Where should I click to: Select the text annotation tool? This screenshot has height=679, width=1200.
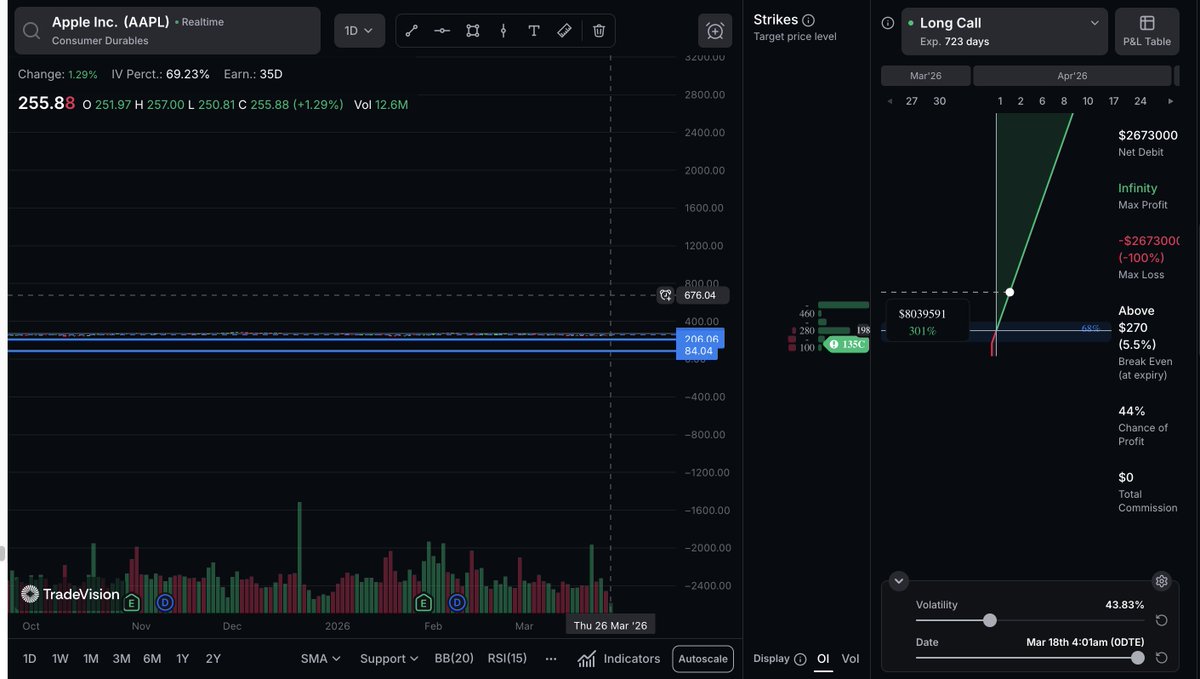[x=534, y=31]
